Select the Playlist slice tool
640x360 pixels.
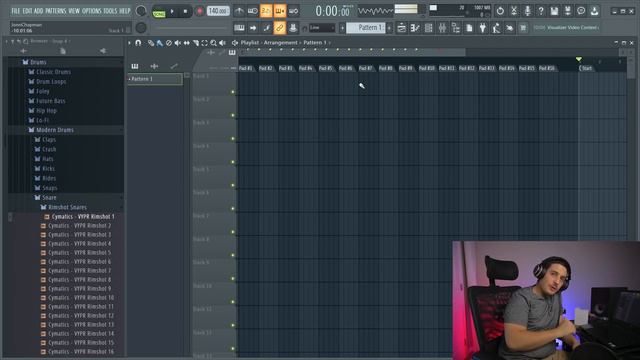[196, 42]
